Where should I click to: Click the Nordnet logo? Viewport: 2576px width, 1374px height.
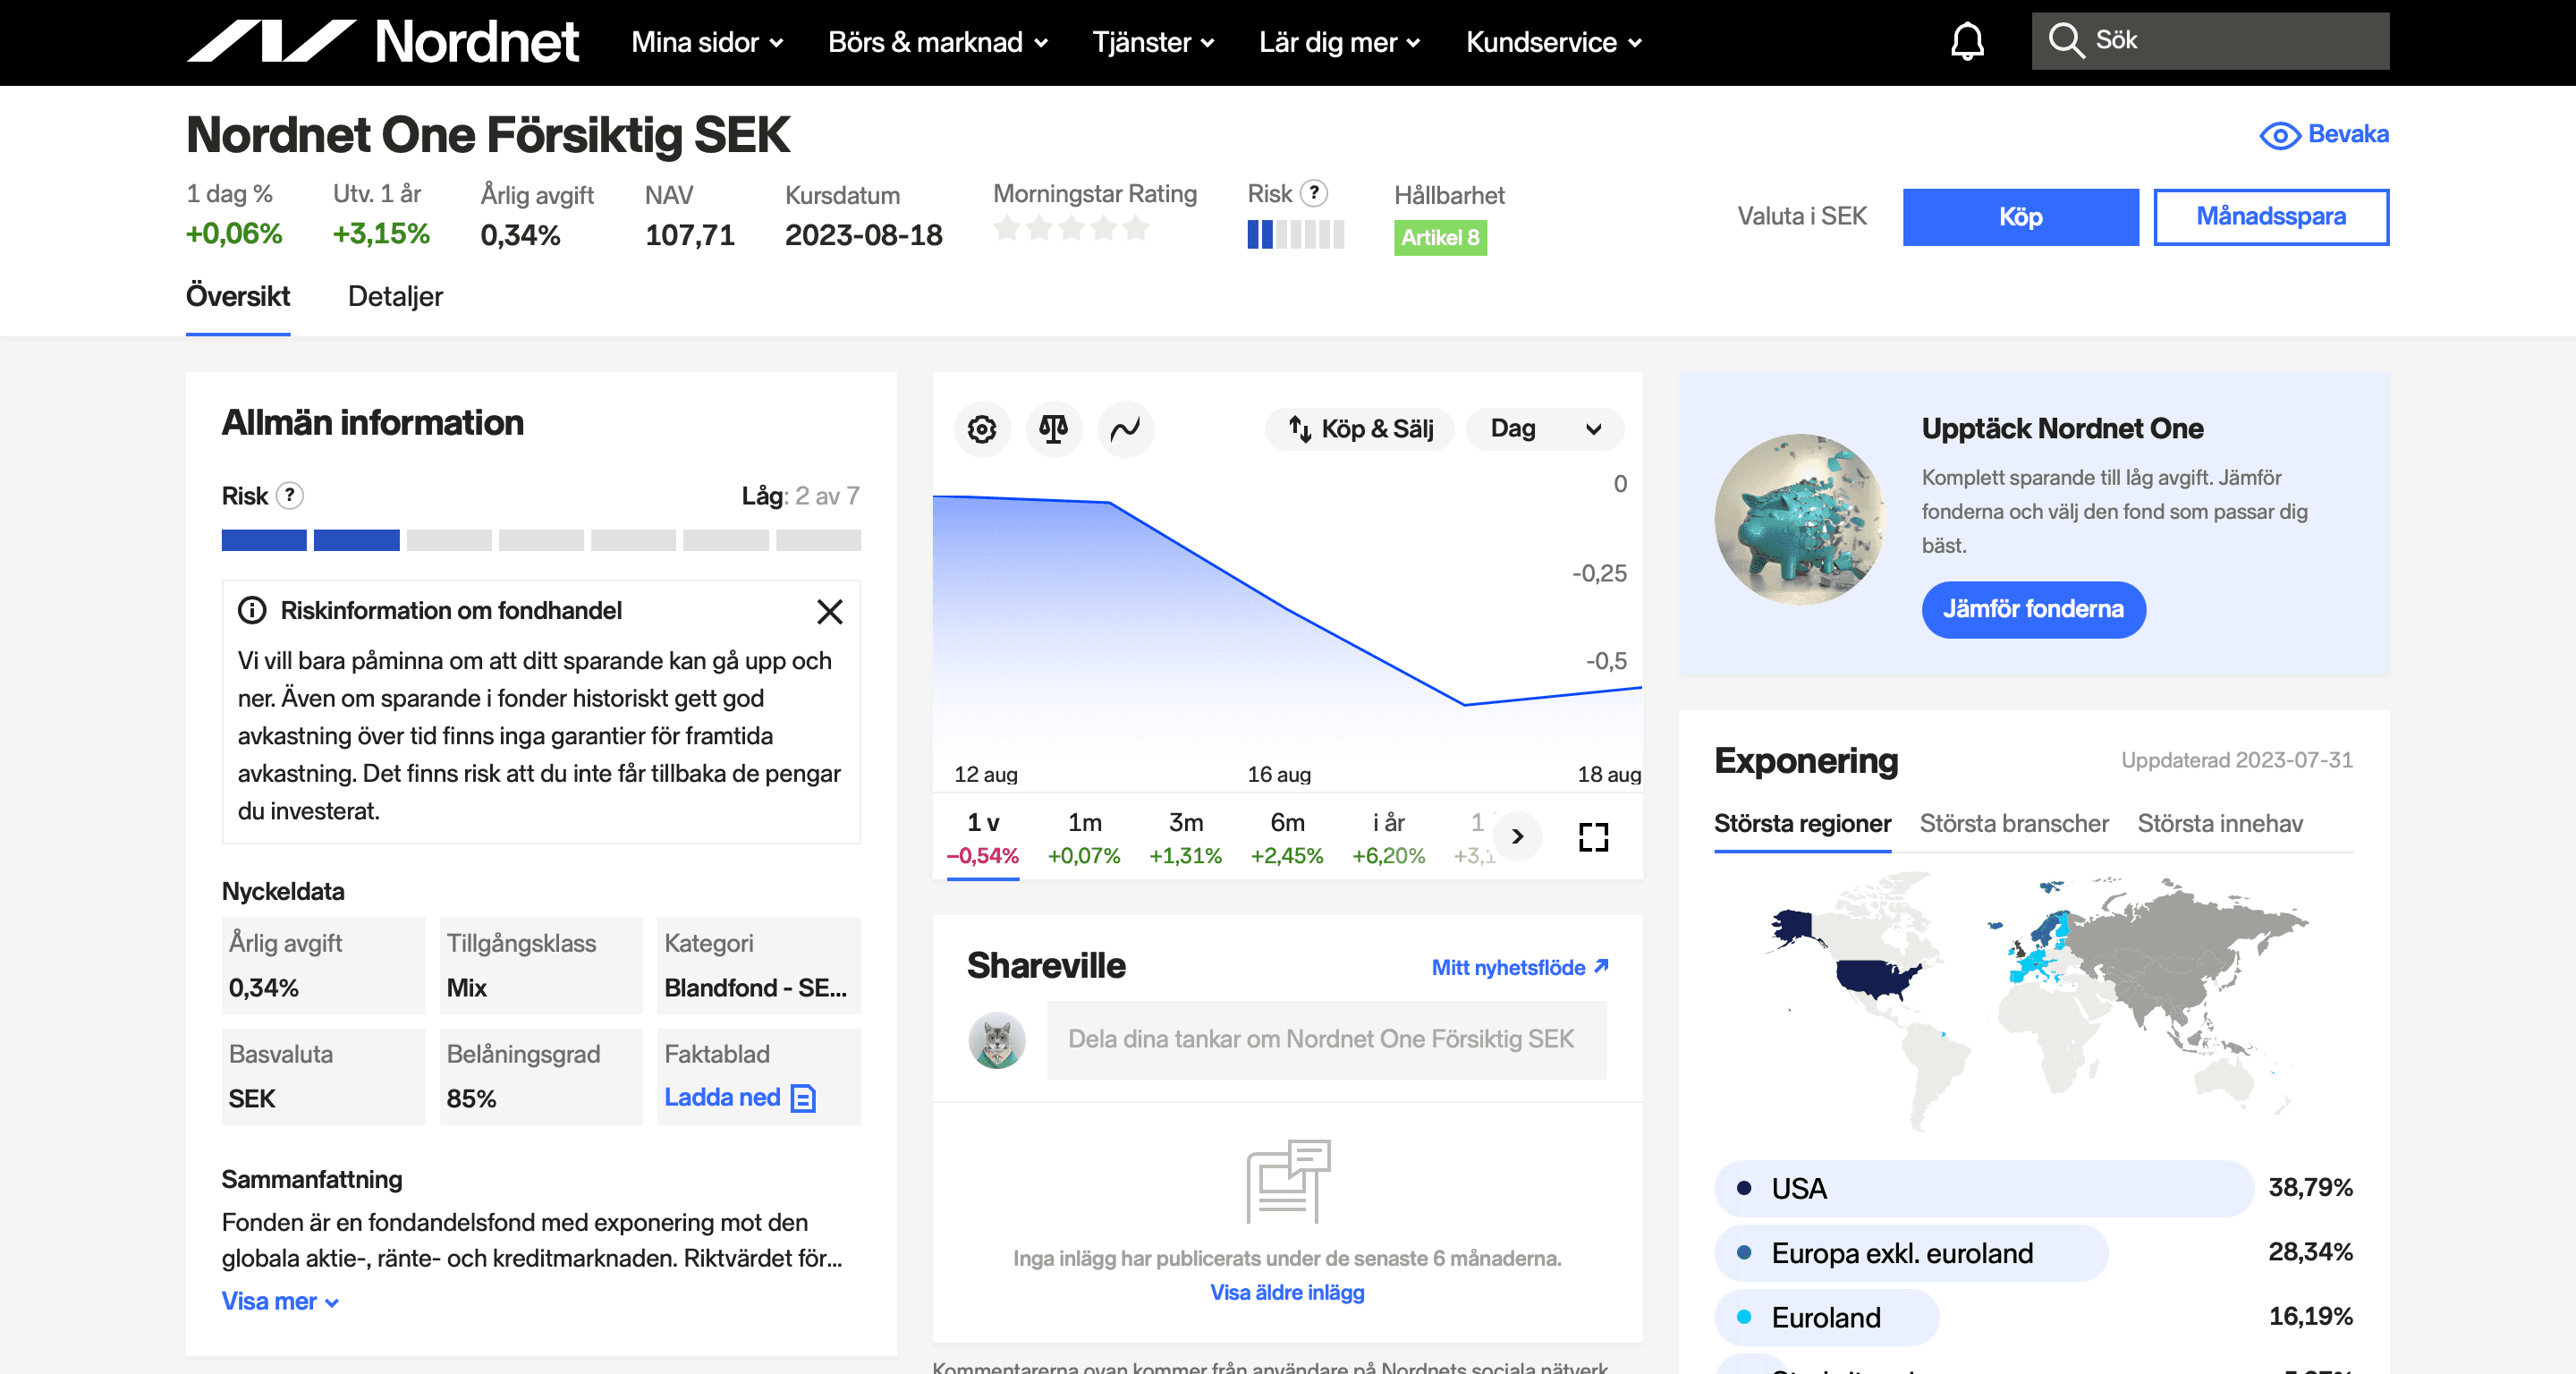(x=383, y=42)
